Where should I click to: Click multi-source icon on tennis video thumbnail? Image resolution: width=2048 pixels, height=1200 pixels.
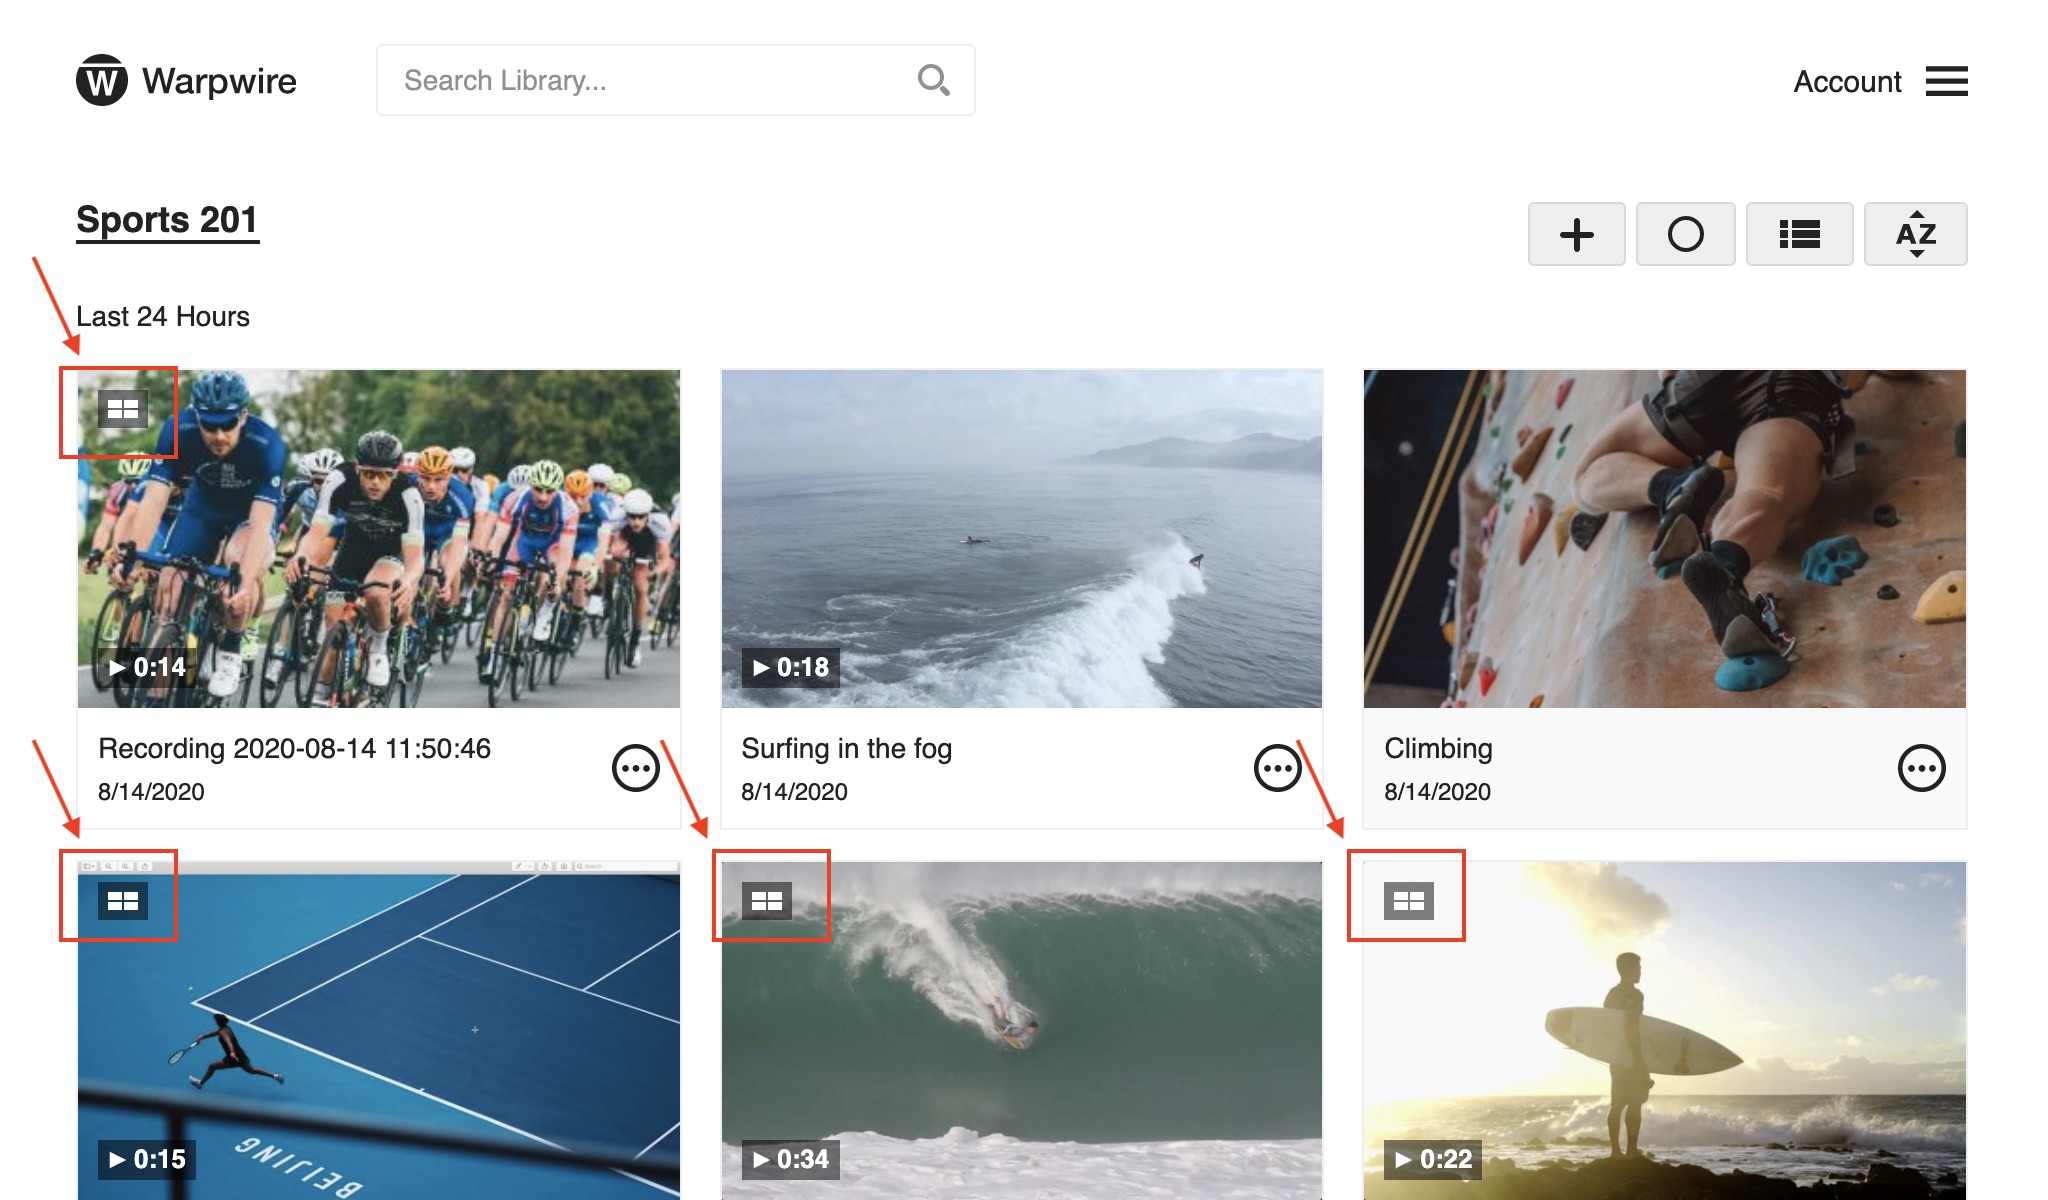pos(123,901)
